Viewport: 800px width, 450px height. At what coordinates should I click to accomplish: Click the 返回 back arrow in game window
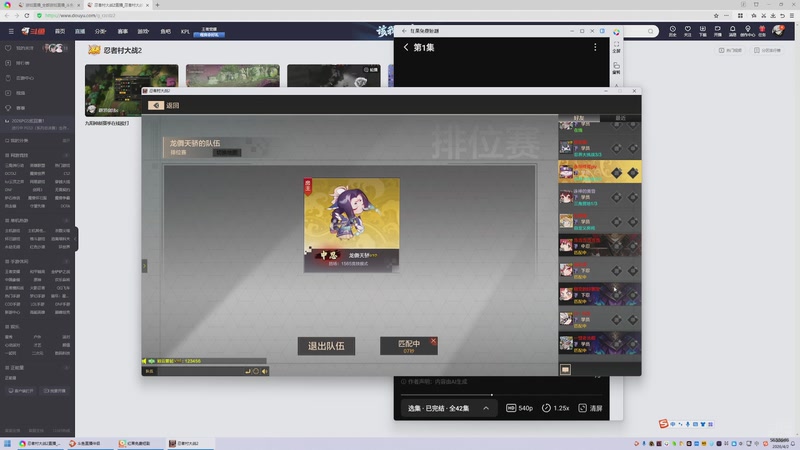coord(156,105)
